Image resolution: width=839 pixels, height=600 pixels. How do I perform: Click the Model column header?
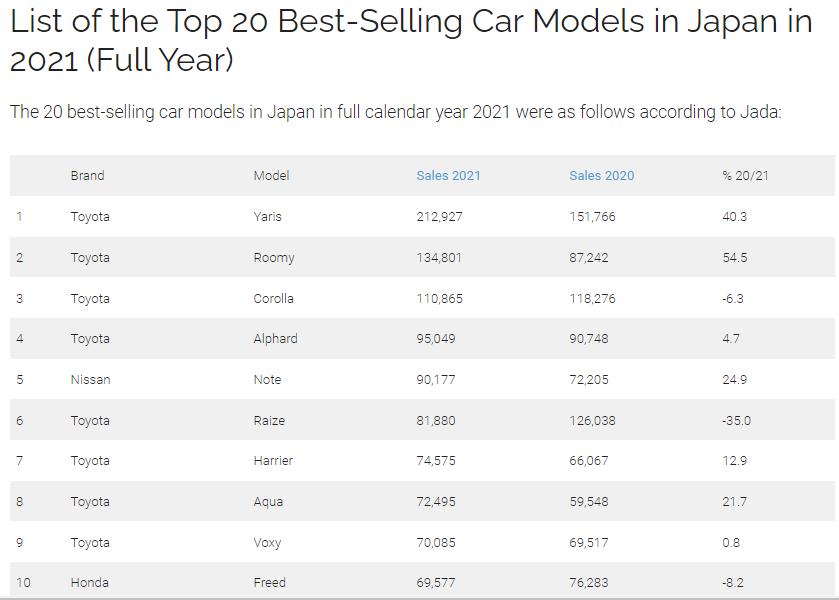(271, 175)
